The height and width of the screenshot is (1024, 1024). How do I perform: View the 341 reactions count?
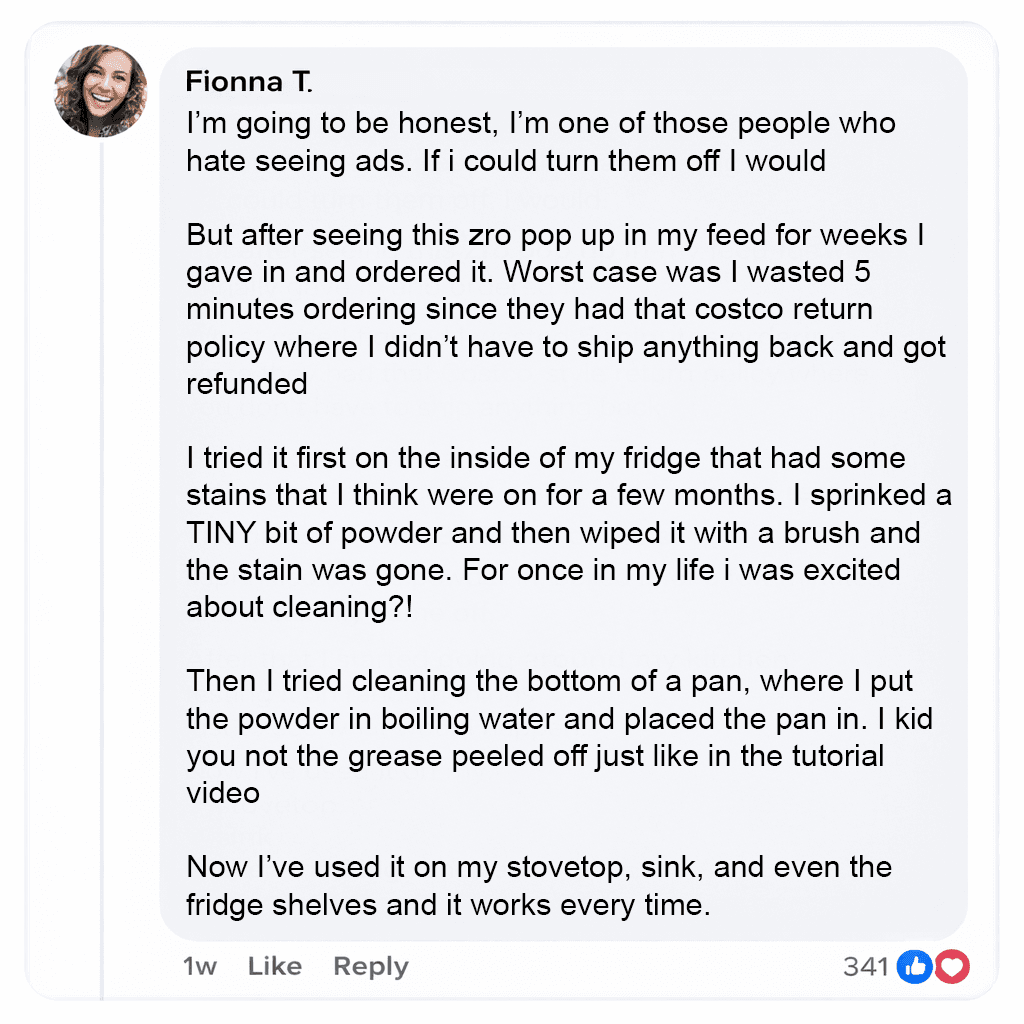pos(866,966)
